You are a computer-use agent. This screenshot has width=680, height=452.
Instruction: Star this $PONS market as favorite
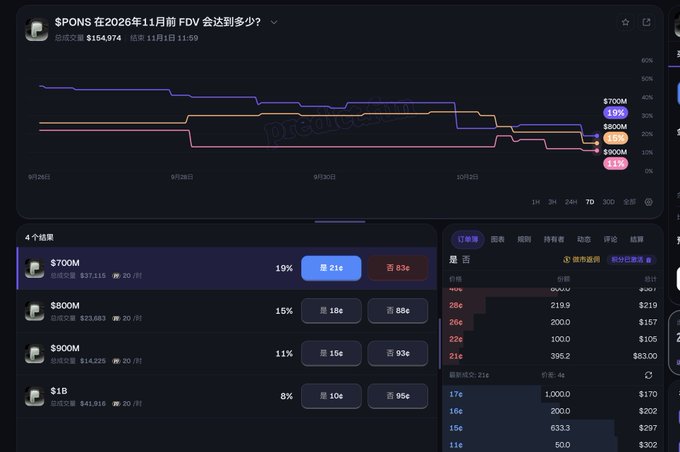(x=625, y=22)
